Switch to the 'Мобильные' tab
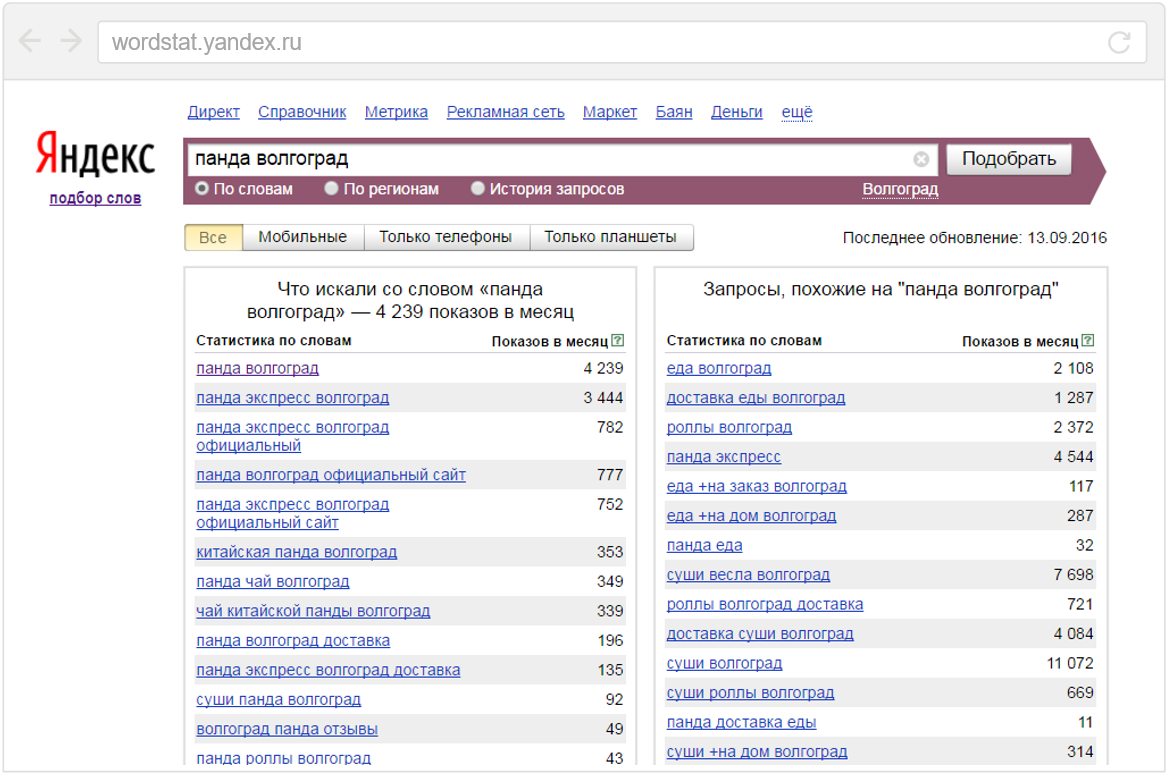This screenshot has height=776, width=1169. pyautogui.click(x=303, y=237)
